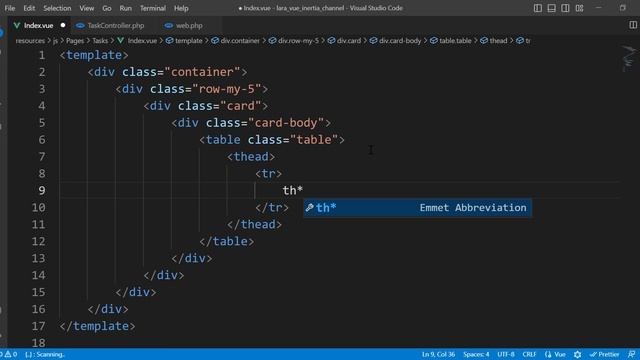
Task: Click the unsaved dot on Index.vue tab
Action: pos(63,25)
